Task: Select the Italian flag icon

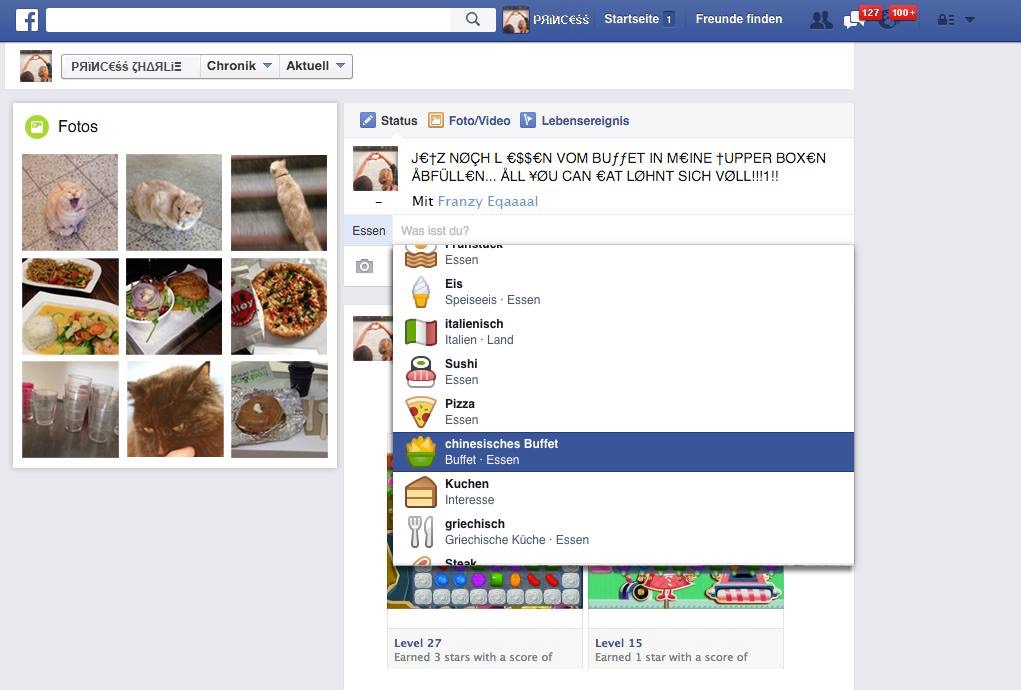Action: pos(421,332)
